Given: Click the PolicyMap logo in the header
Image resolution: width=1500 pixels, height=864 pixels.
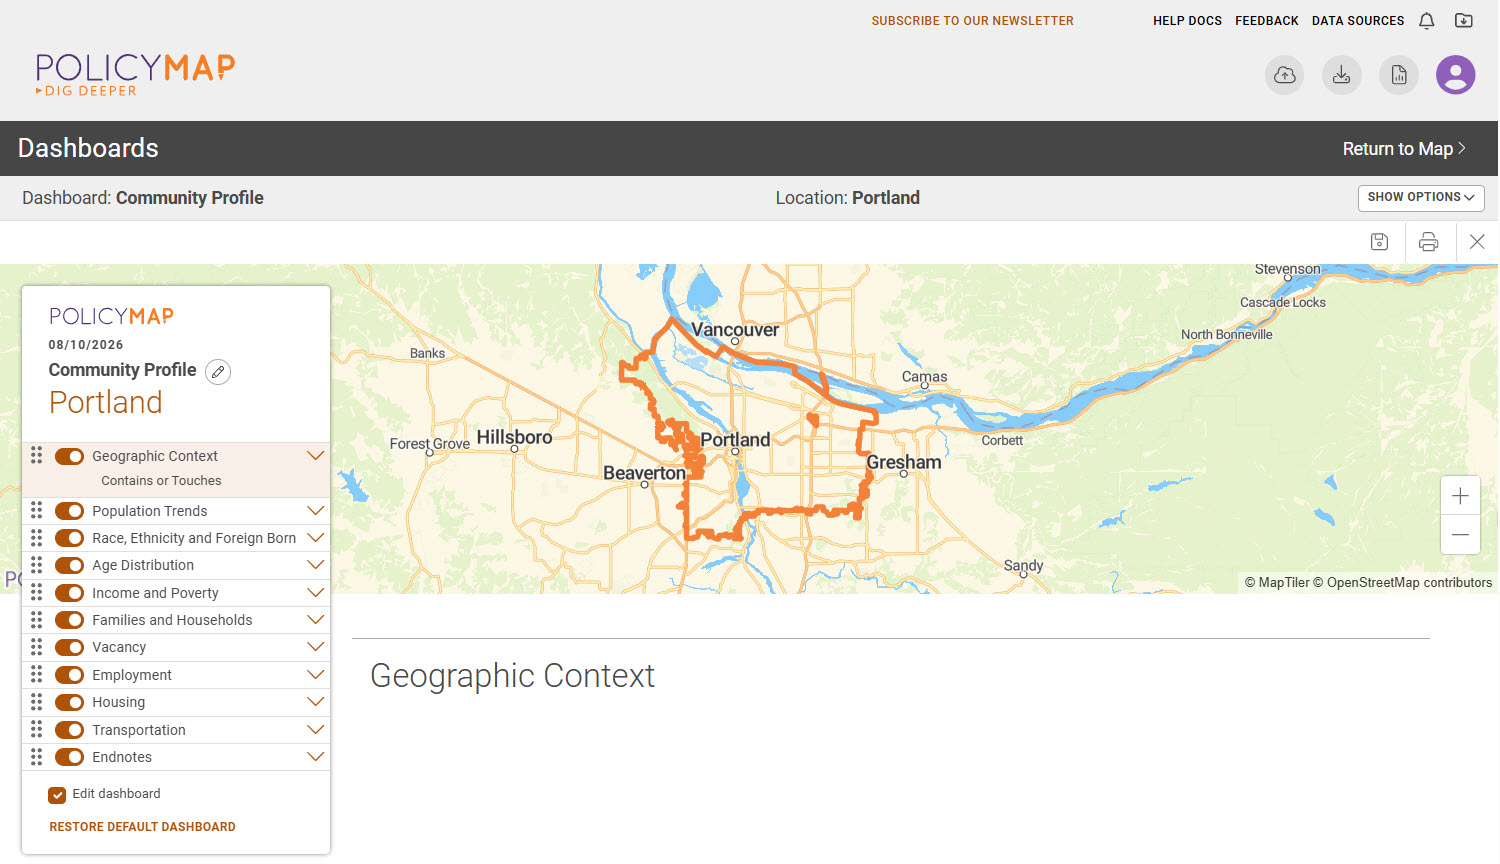Looking at the screenshot, I should point(135,75).
